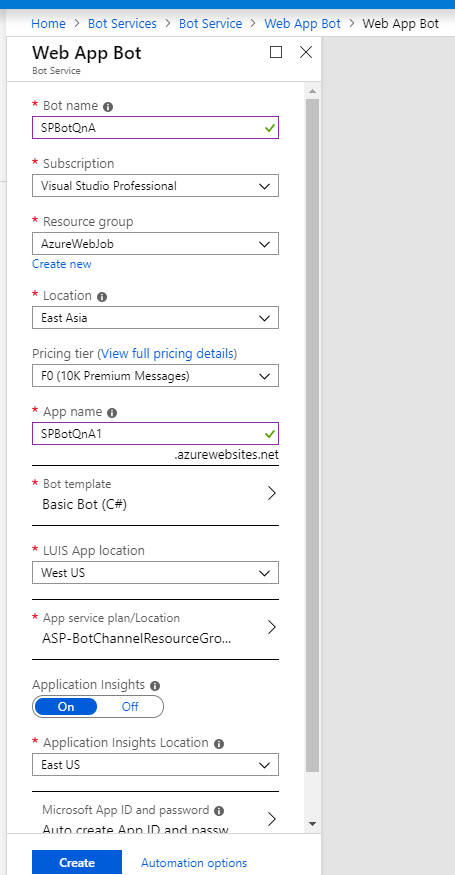Screen dimensions: 455x875
Task: Open View full pricing details link
Action: pyautogui.click(x=167, y=353)
